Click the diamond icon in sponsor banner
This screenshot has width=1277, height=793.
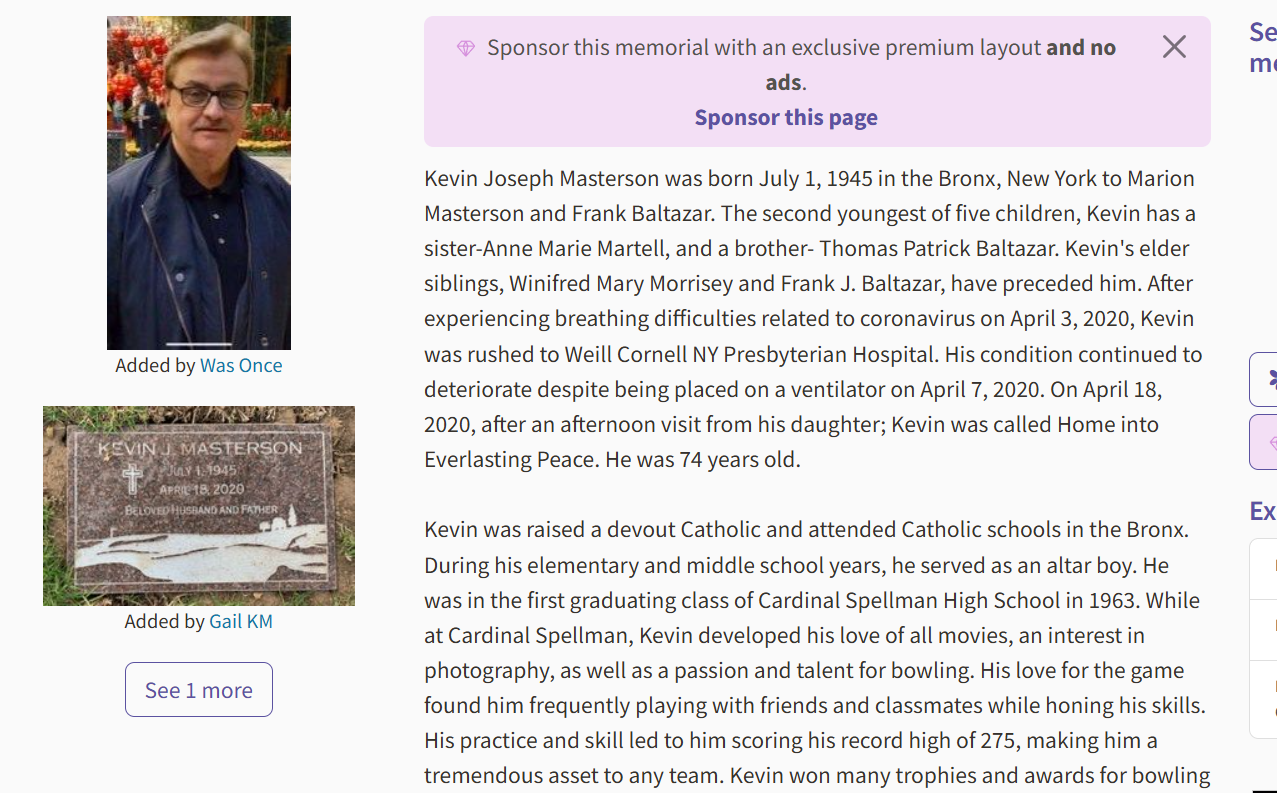click(x=465, y=48)
